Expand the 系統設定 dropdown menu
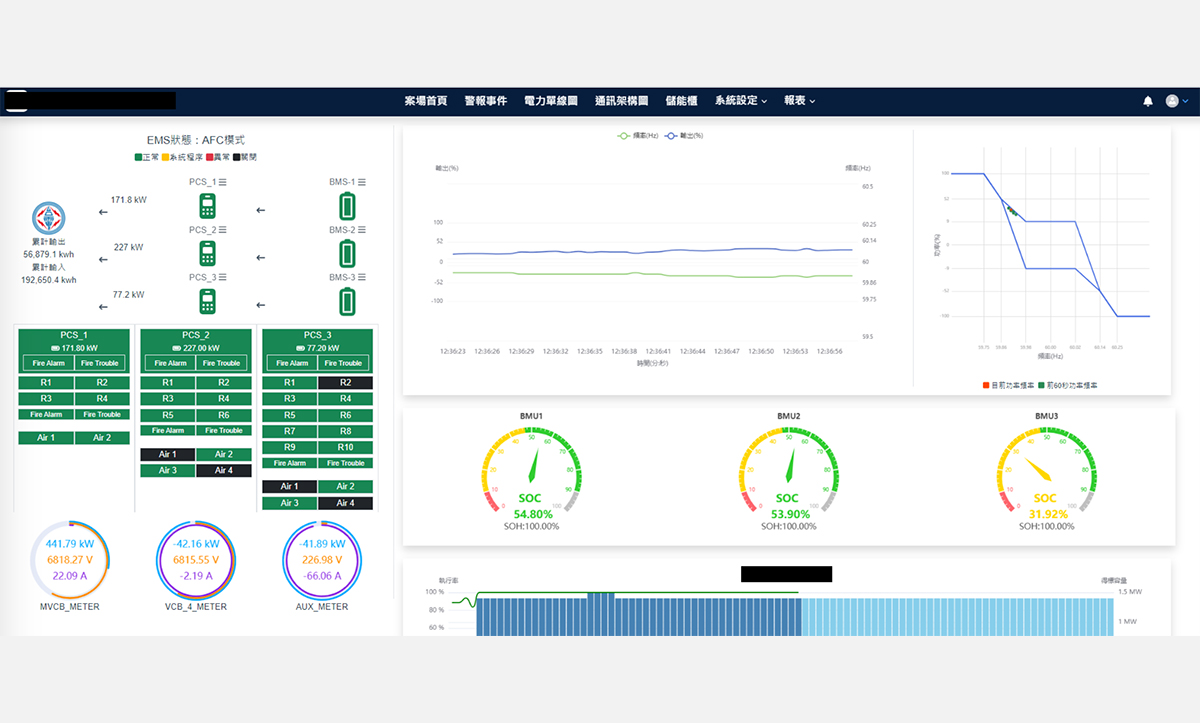The height and width of the screenshot is (723, 1200). coord(740,101)
